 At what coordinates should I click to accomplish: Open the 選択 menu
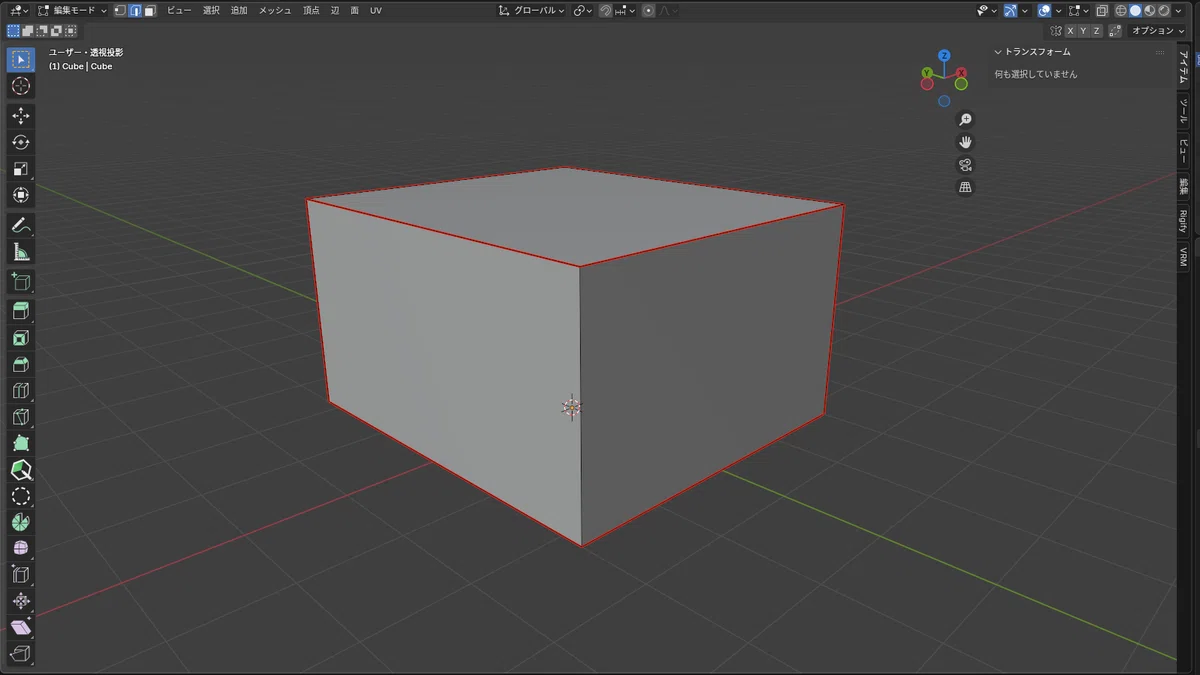pyautogui.click(x=211, y=10)
